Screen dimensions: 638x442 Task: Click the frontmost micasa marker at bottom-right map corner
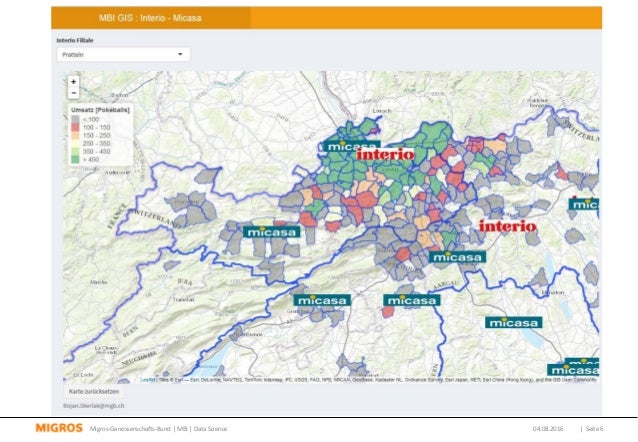tap(573, 370)
